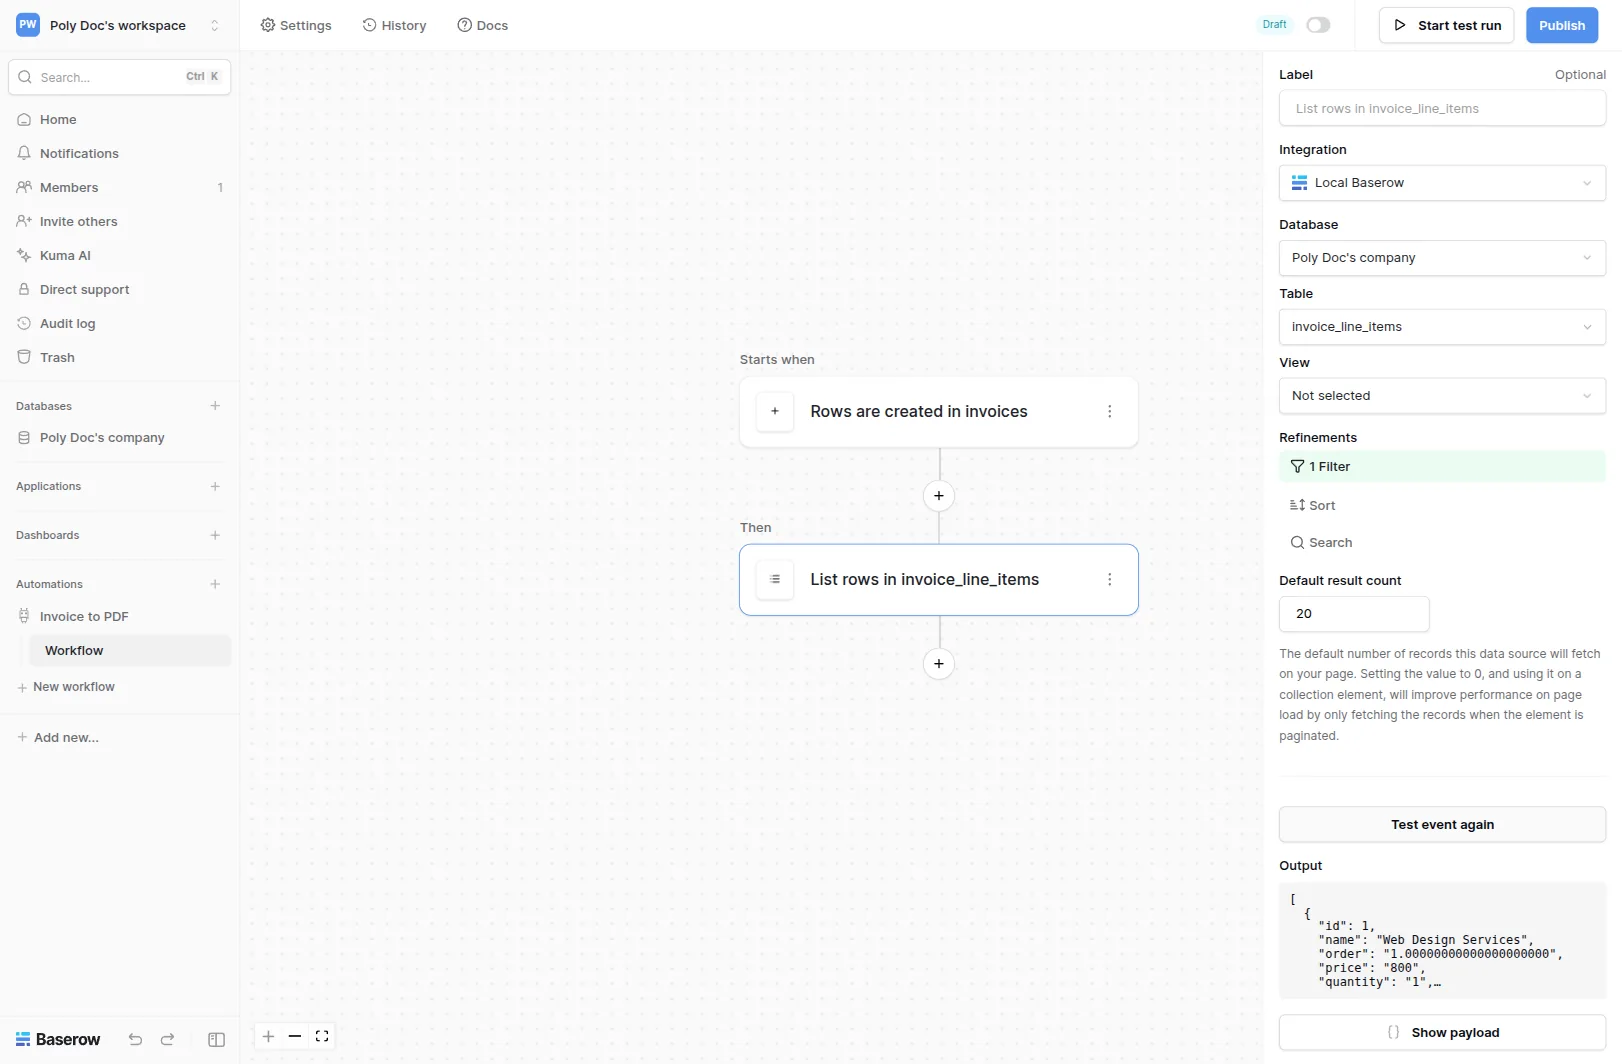
Task: Click the Output JSON preview
Action: (x=1442, y=940)
